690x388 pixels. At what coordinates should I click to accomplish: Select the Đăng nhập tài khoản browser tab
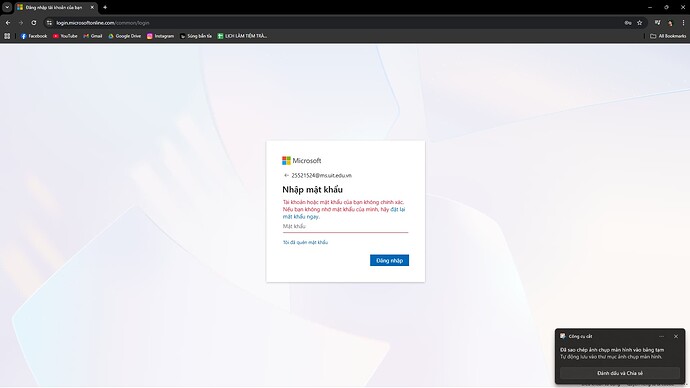tap(55, 7)
